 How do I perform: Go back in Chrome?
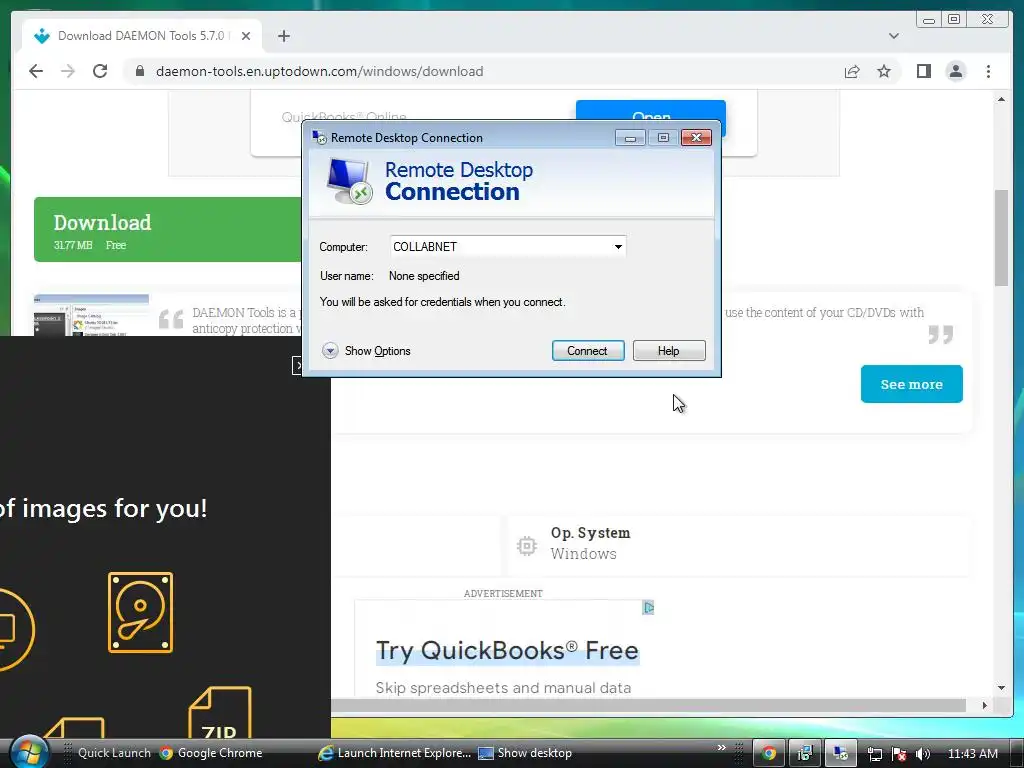point(36,71)
